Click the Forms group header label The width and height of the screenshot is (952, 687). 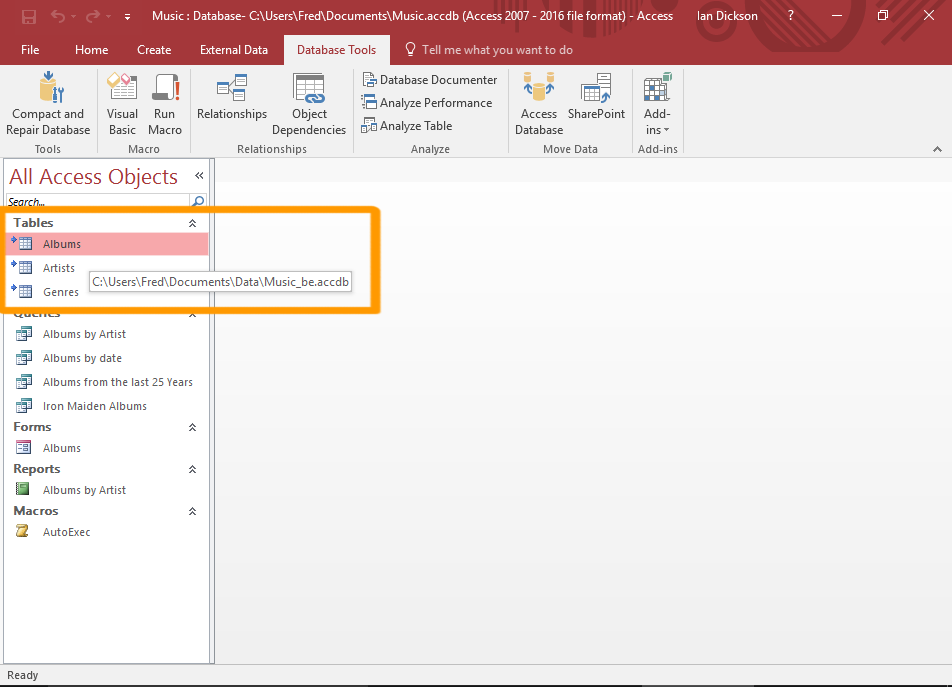pos(32,427)
